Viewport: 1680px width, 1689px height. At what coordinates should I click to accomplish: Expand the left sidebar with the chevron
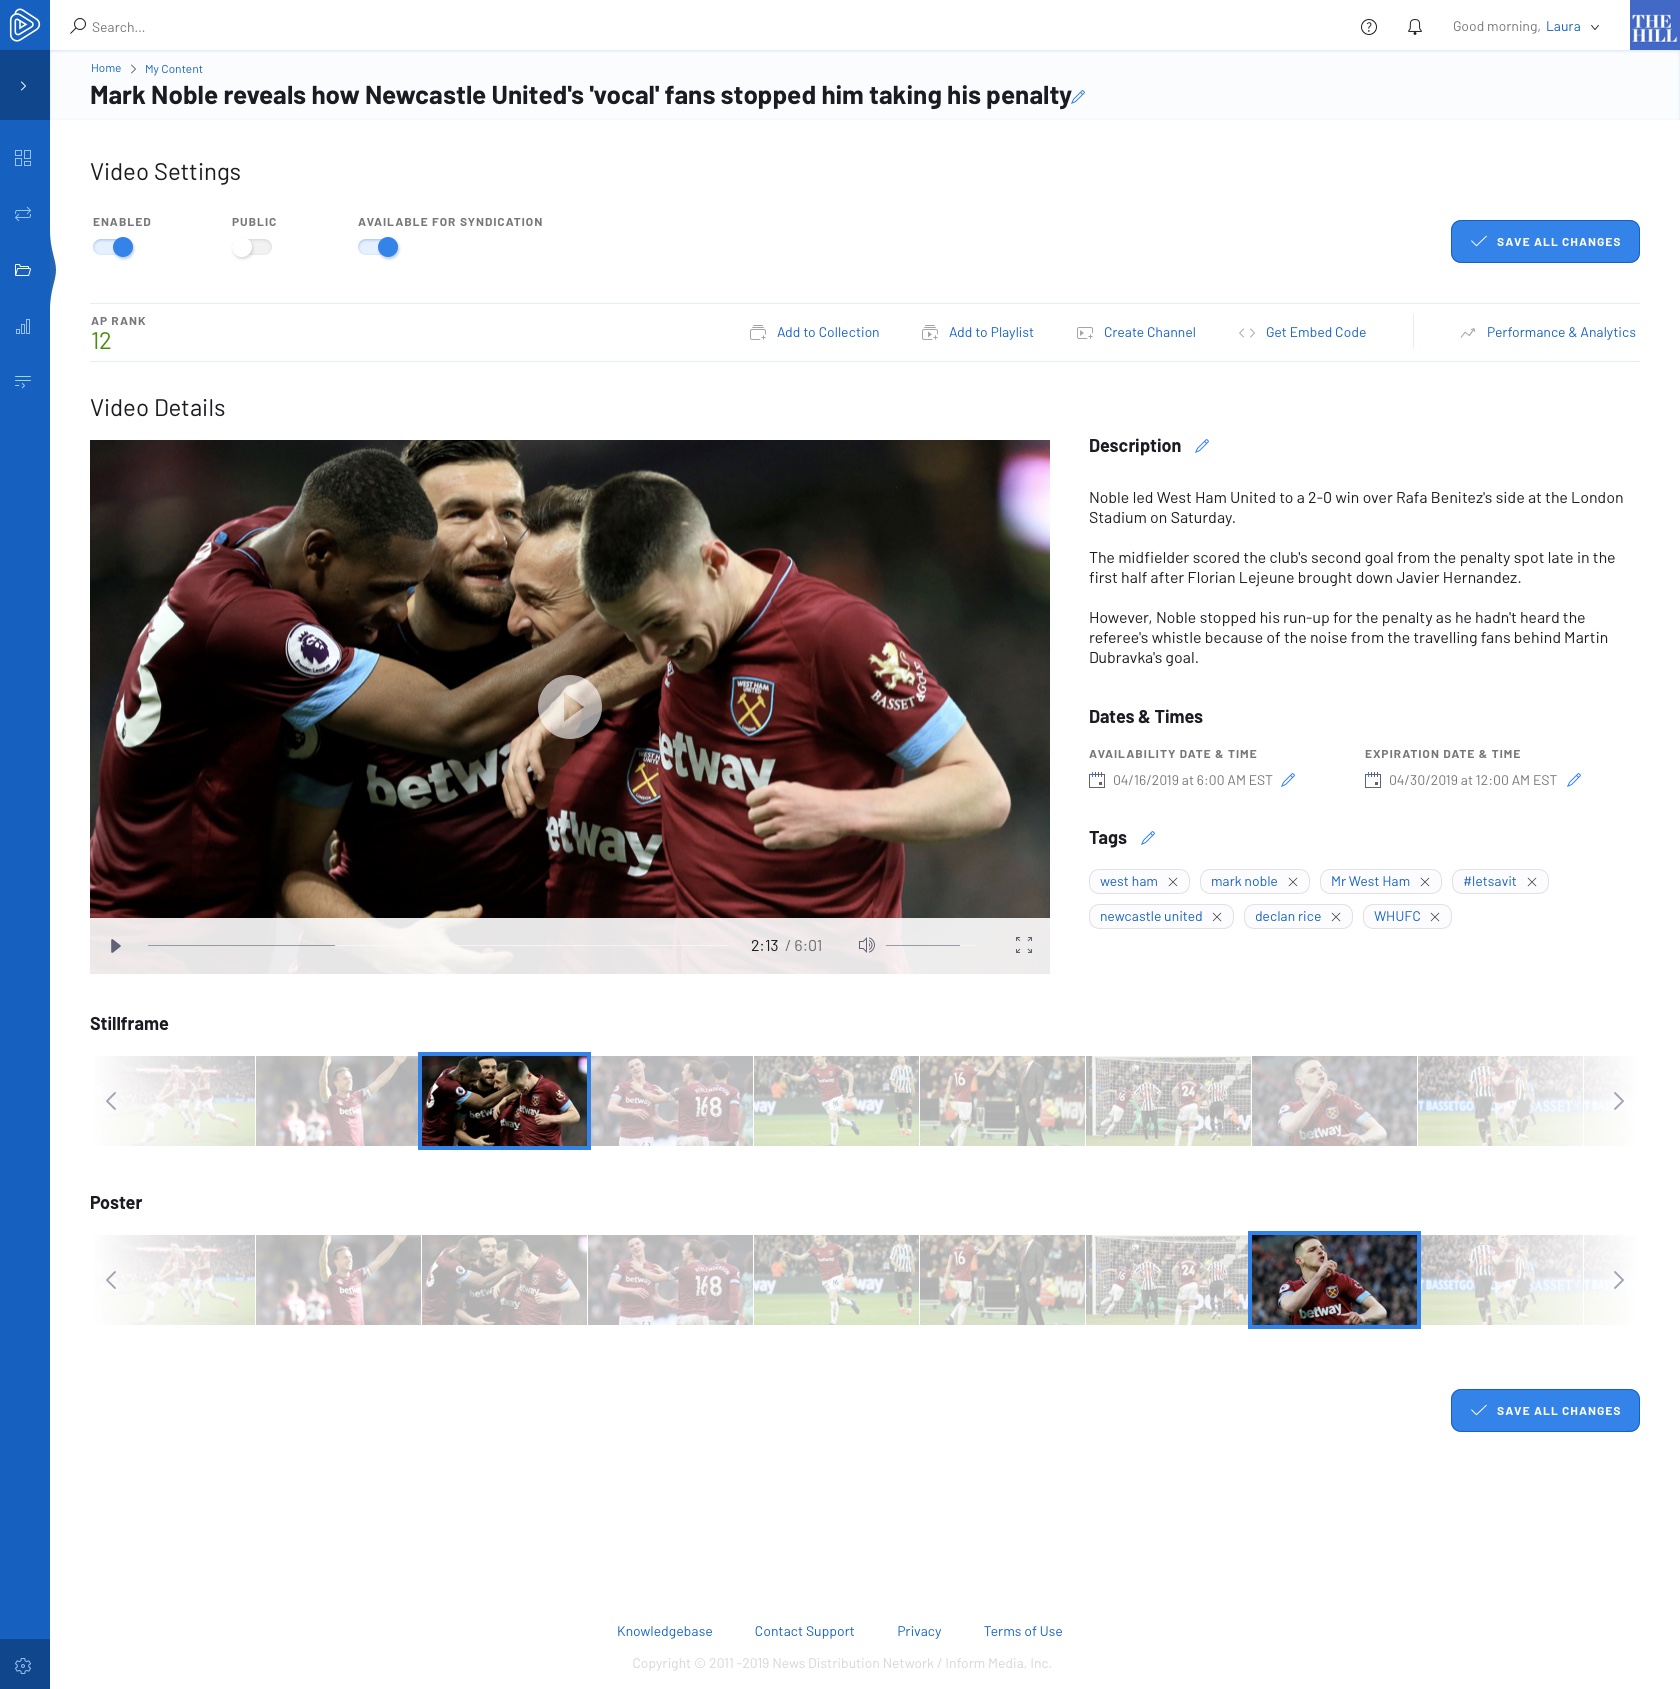tap(23, 86)
